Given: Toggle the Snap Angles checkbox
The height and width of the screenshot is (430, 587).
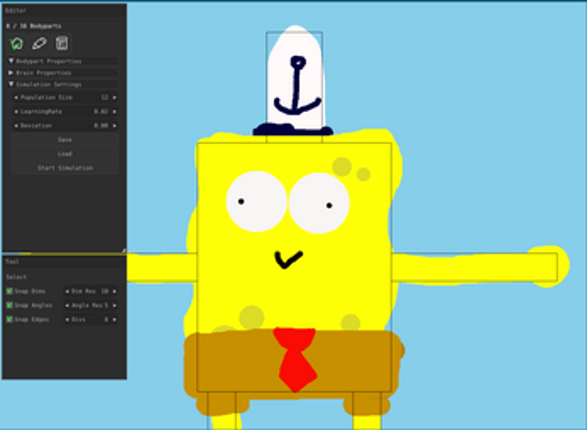Looking at the screenshot, I should click(x=10, y=305).
